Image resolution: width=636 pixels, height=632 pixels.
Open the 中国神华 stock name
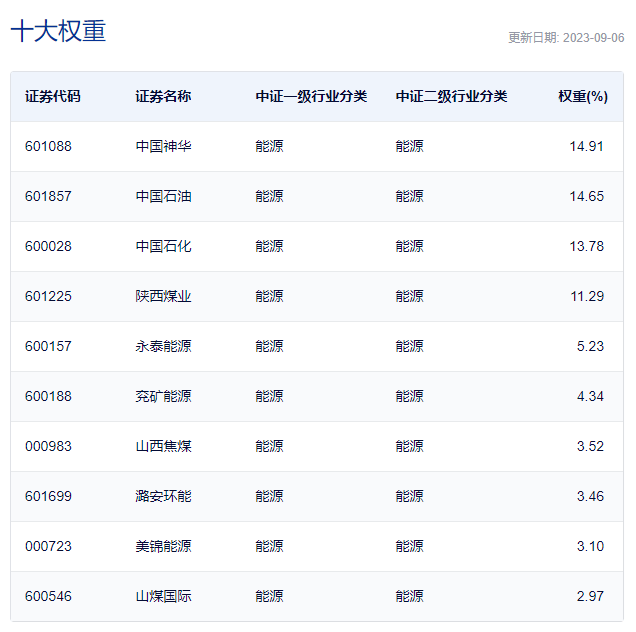point(163,146)
